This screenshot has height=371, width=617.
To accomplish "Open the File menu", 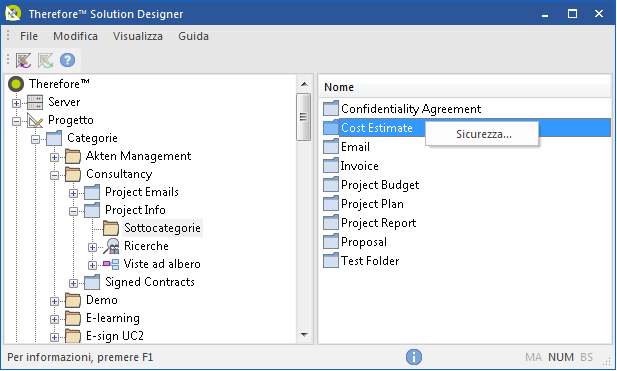I will [29, 36].
